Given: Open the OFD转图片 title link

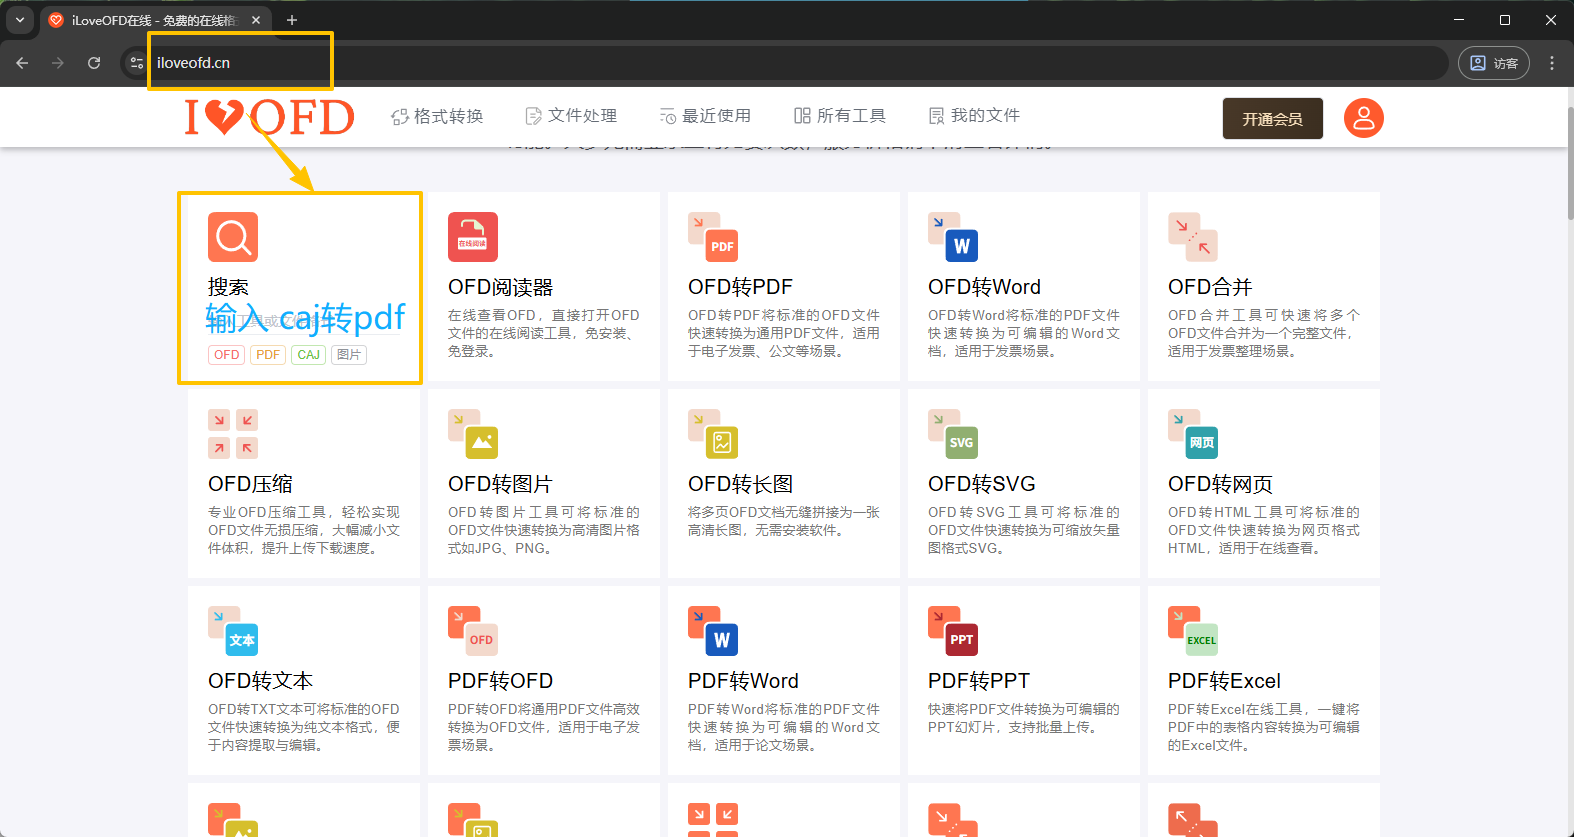Looking at the screenshot, I should 500,484.
